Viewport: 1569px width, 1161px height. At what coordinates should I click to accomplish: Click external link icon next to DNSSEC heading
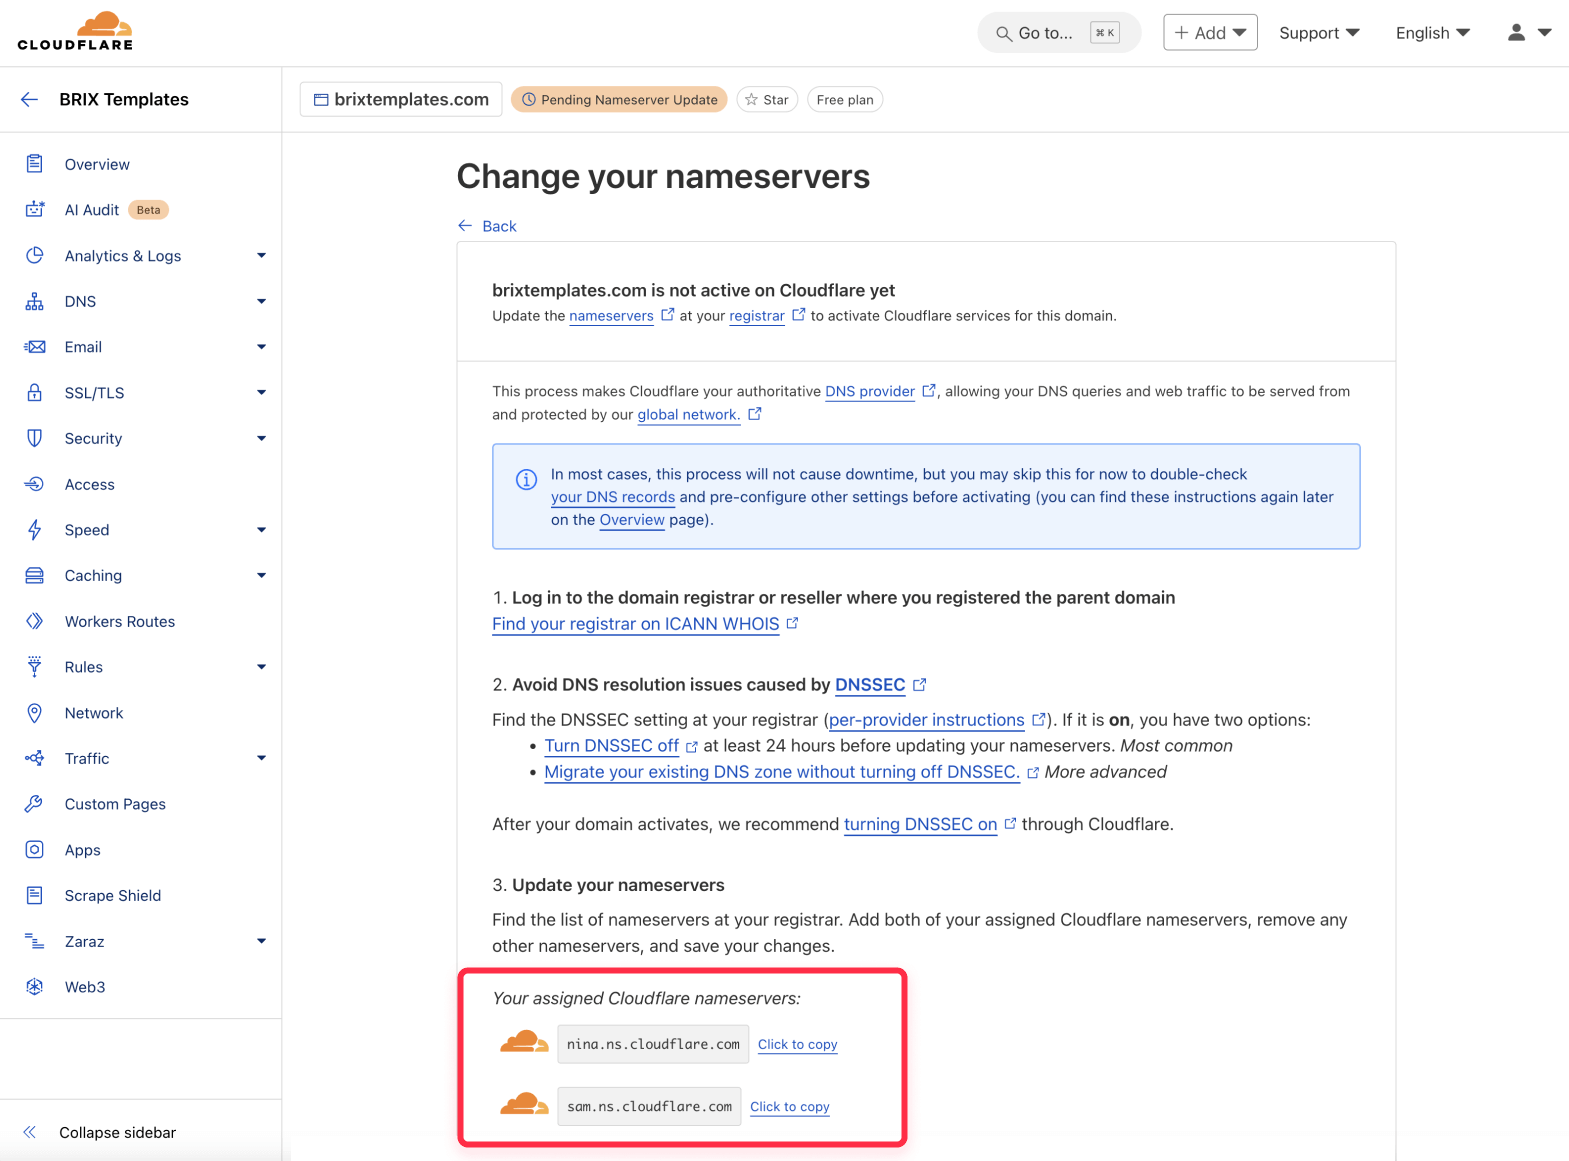(x=920, y=685)
